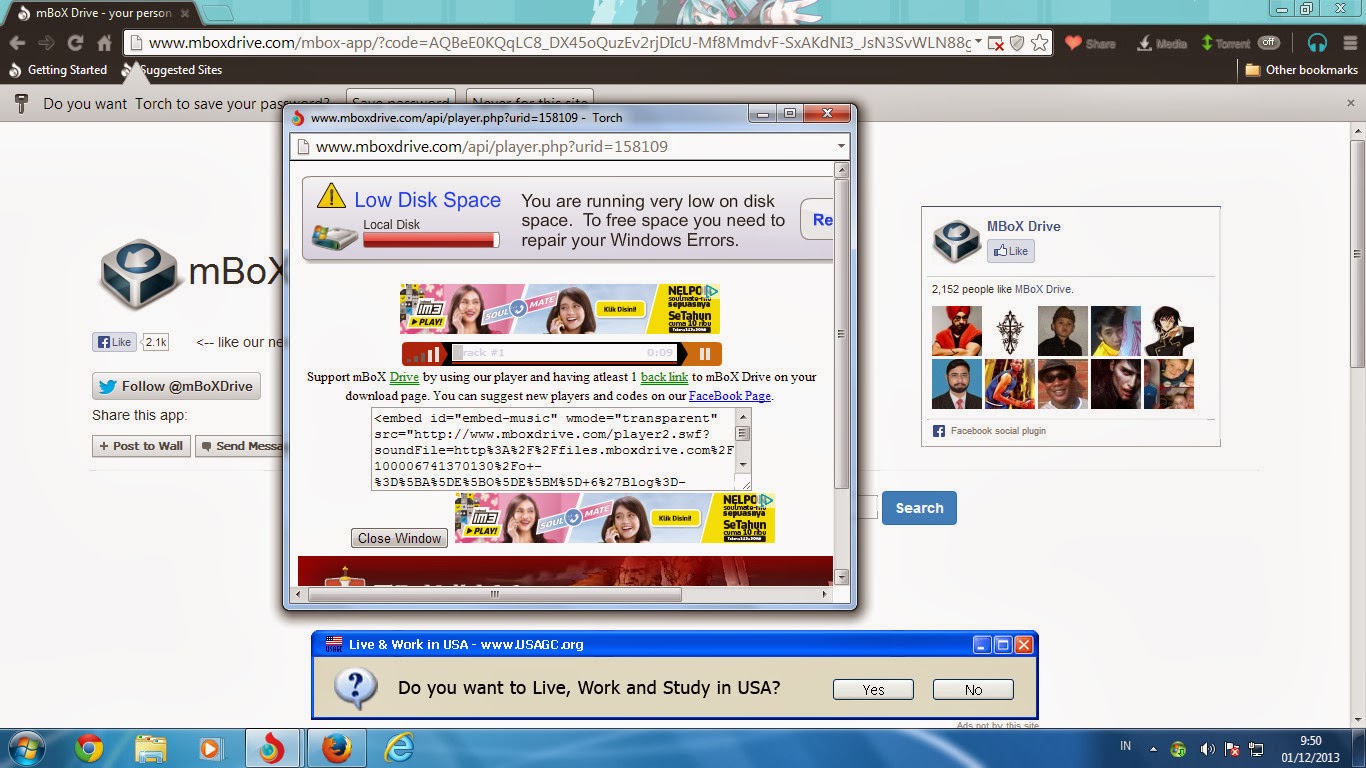Open the green Drive link
This screenshot has width=1366, height=768.
tap(404, 377)
